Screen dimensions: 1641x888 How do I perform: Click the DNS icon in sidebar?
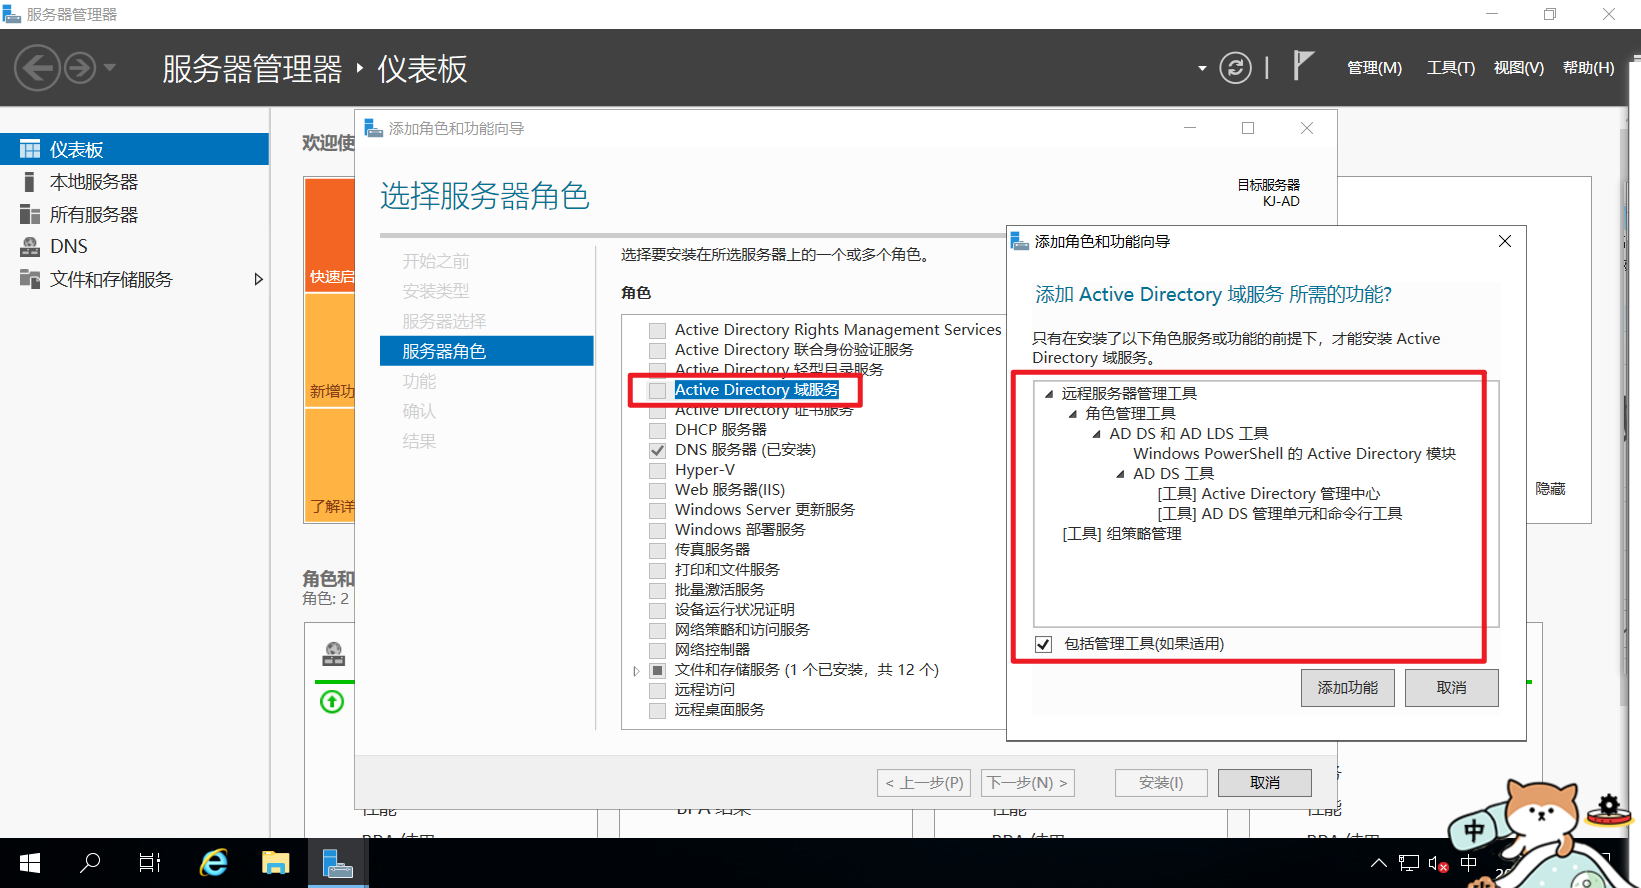tap(30, 247)
